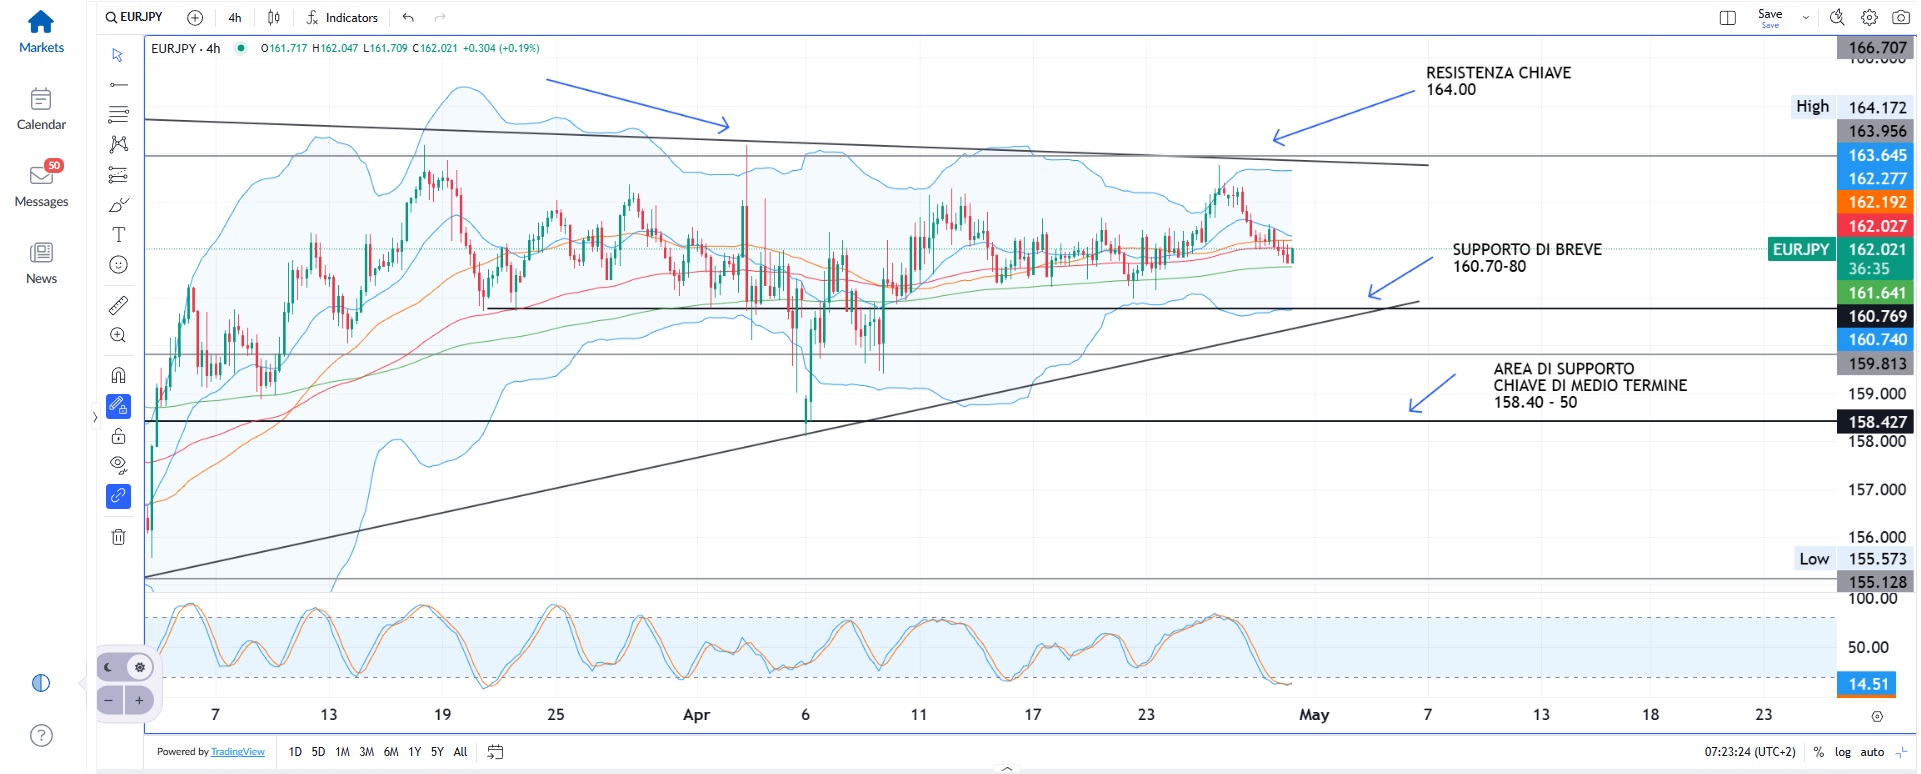1921x774 pixels.
Task: Open the Indicators button
Action: pyautogui.click(x=342, y=17)
